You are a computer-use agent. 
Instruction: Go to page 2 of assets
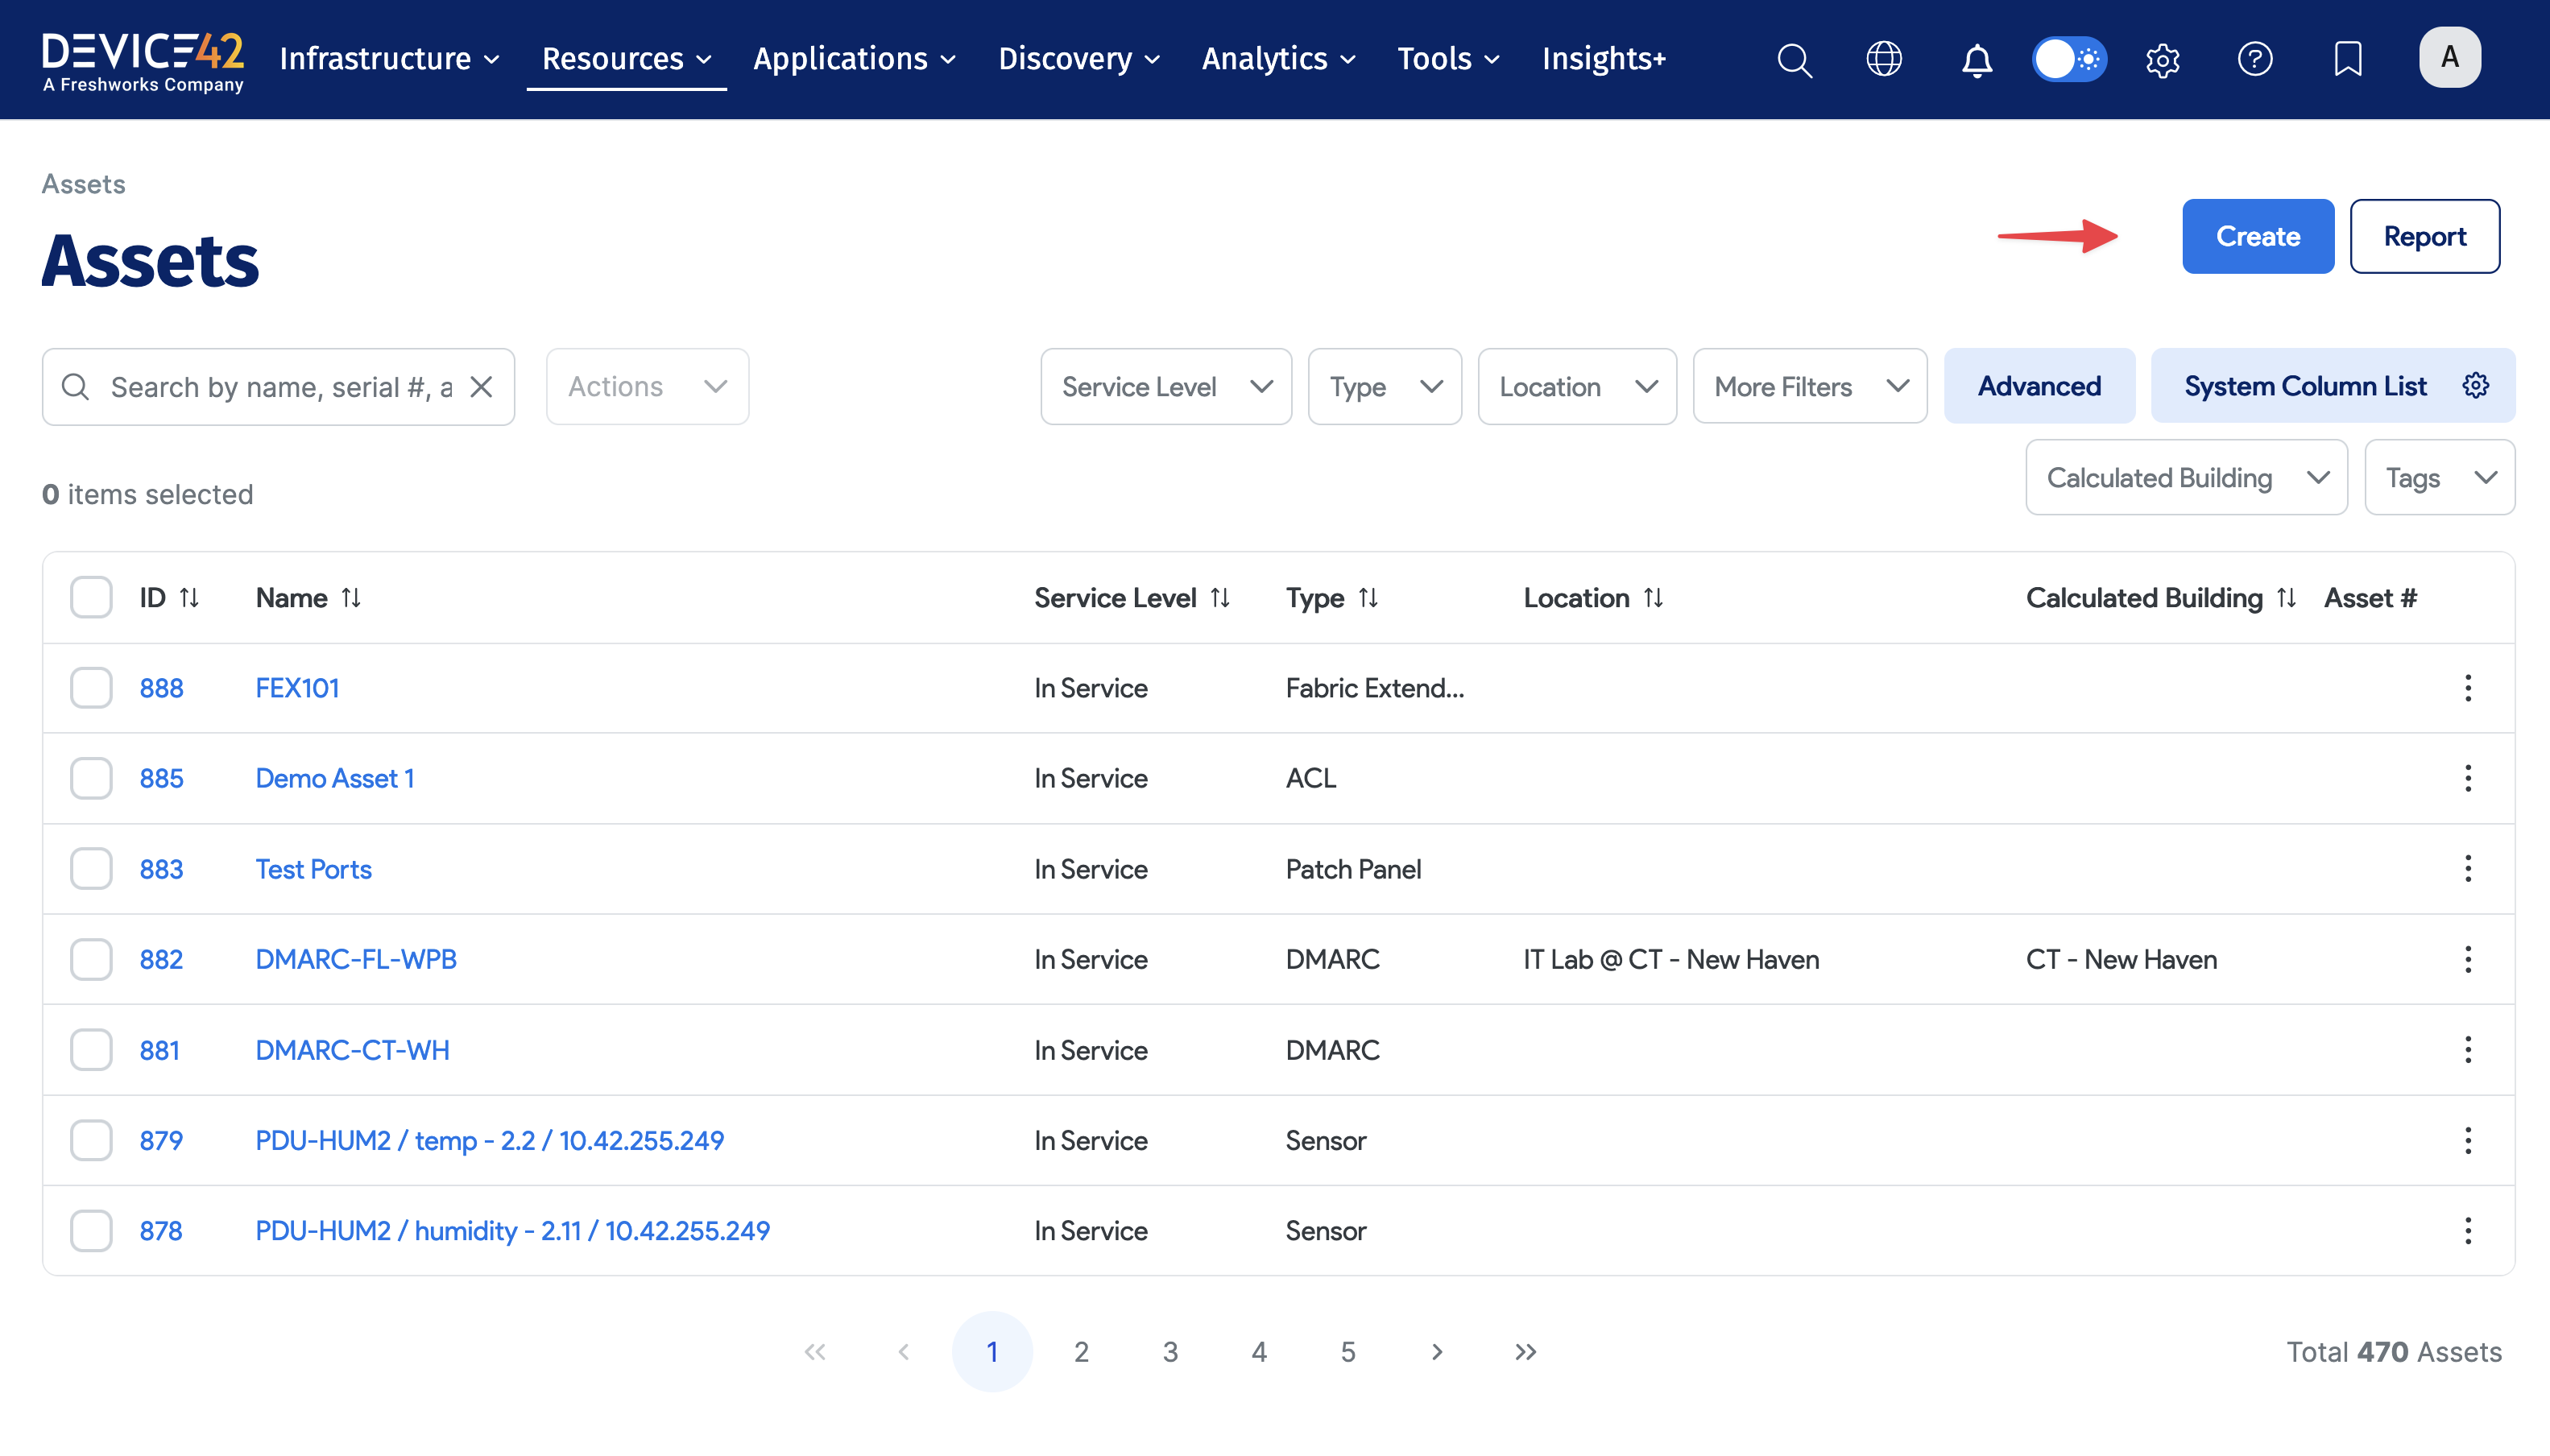pos(1081,1350)
